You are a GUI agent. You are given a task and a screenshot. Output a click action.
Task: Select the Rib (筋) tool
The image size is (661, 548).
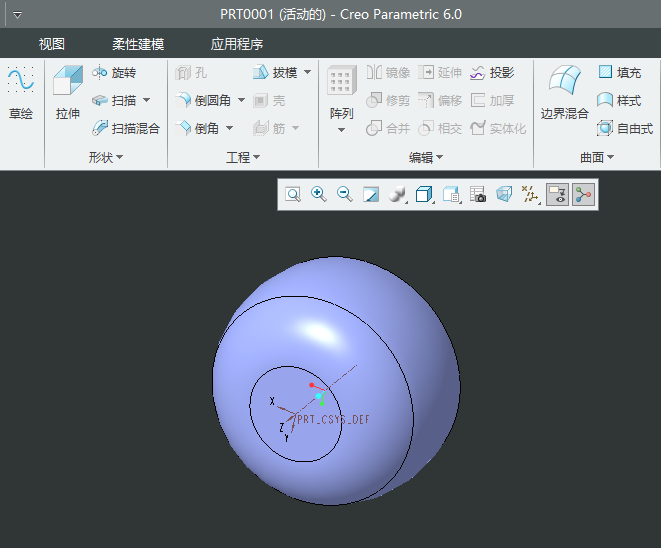click(269, 128)
